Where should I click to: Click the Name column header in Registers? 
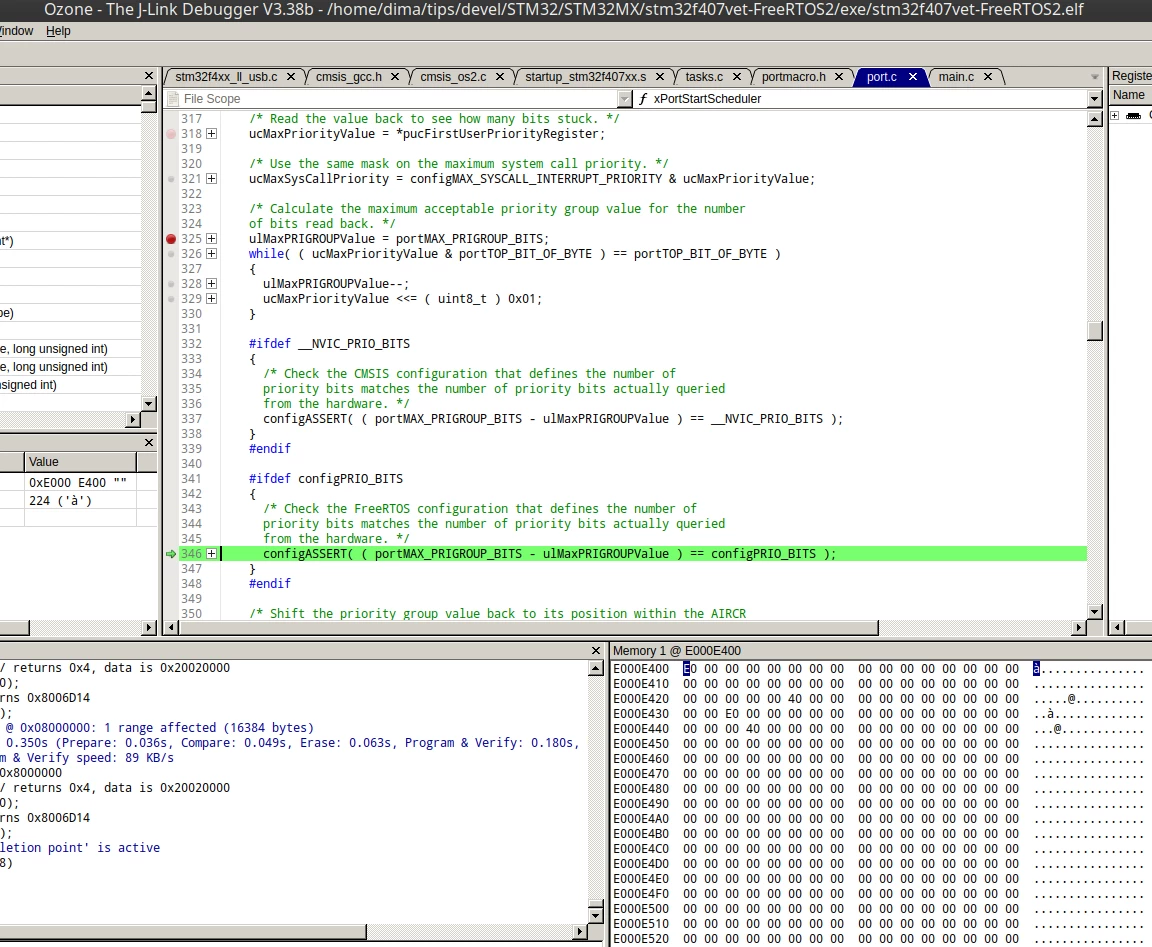click(x=1130, y=95)
